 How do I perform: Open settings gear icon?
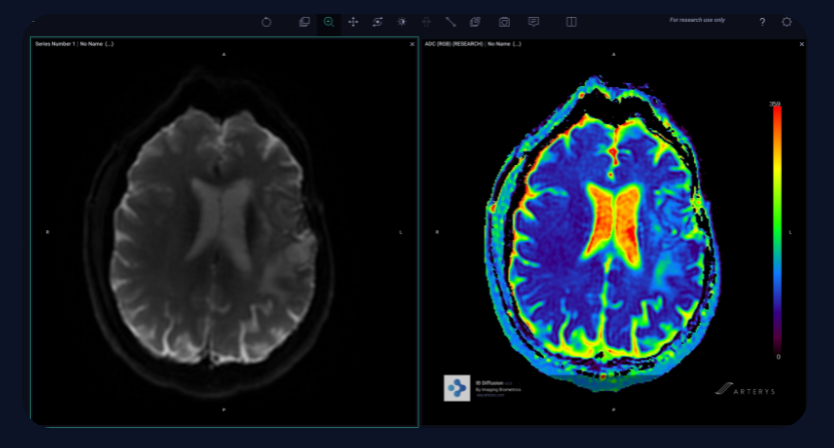(787, 22)
